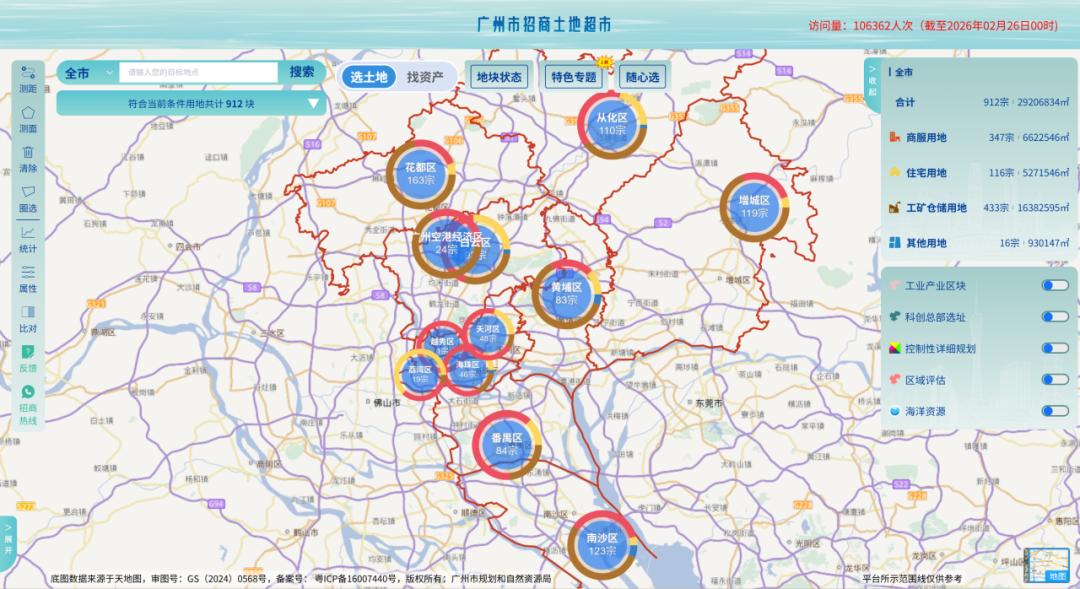Open the 全市 district dropdown

(88, 73)
